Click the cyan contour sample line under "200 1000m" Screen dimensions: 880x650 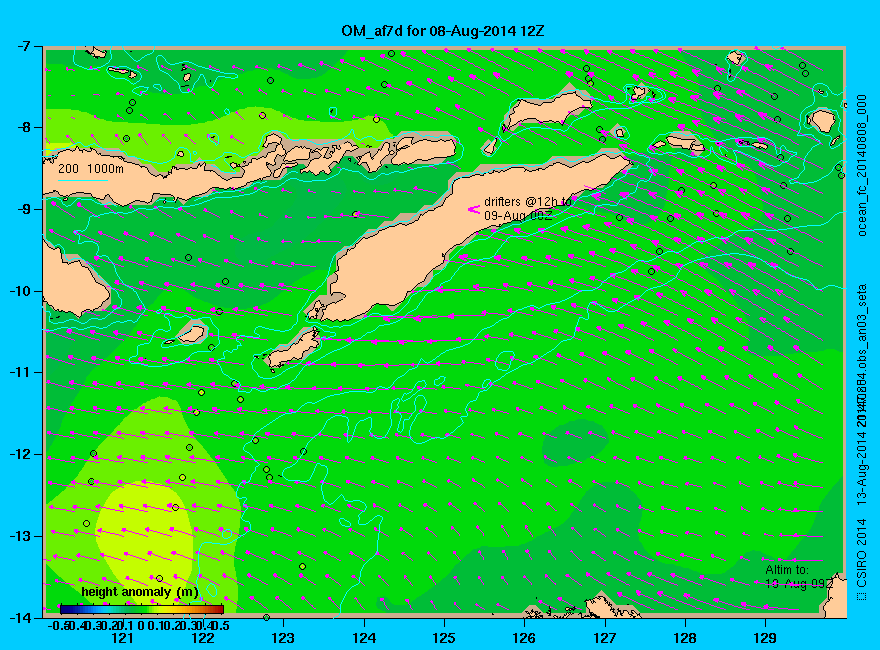(83, 180)
